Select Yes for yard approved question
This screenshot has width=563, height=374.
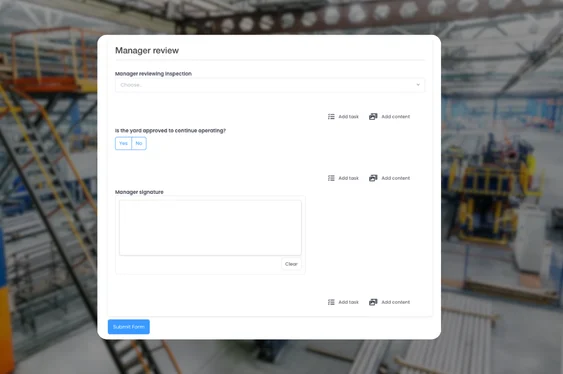click(123, 143)
